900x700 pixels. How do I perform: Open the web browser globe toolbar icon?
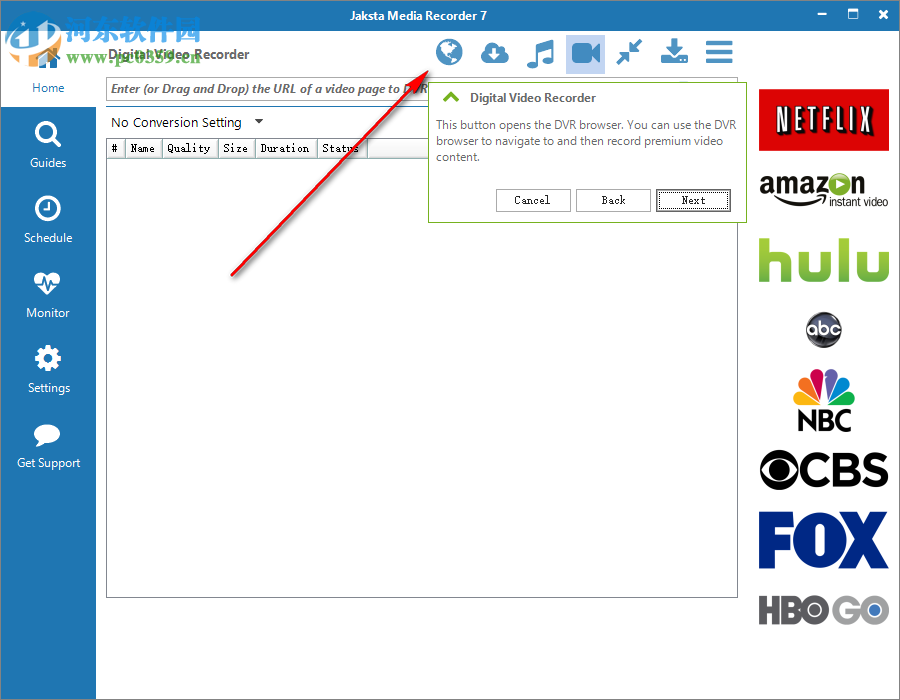(449, 53)
